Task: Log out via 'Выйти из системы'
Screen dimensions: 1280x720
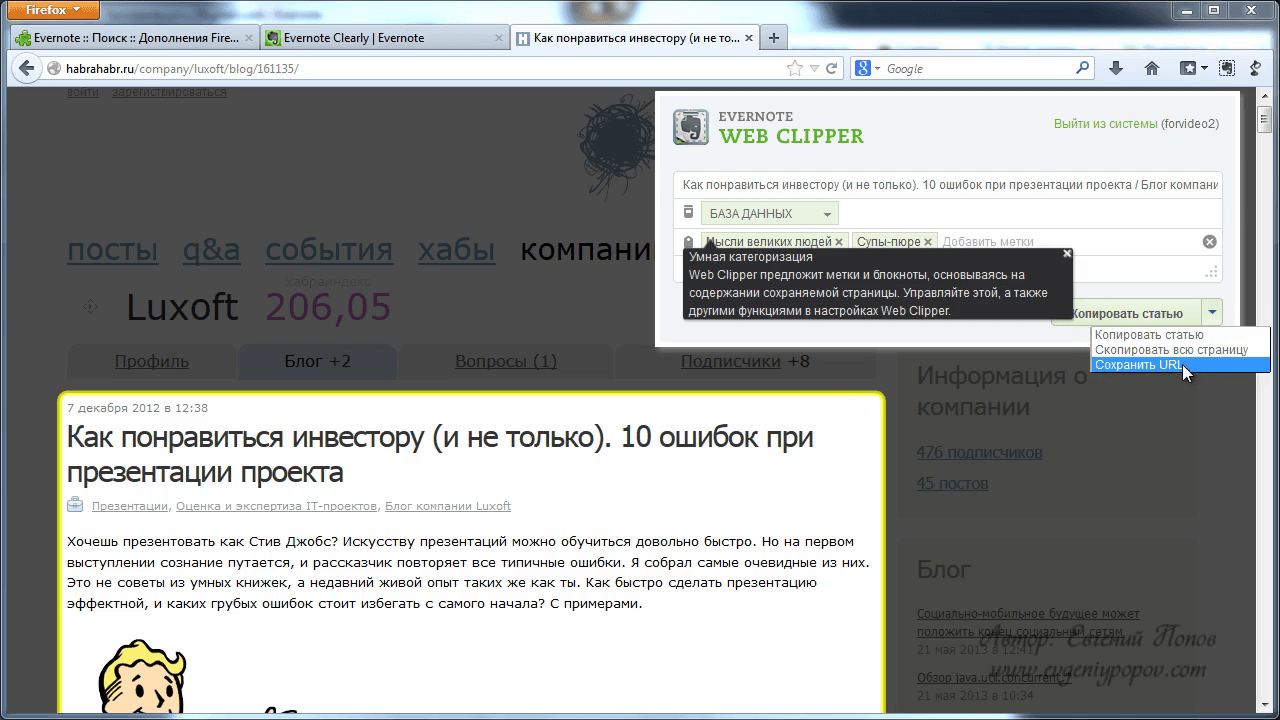Action: (x=1105, y=124)
